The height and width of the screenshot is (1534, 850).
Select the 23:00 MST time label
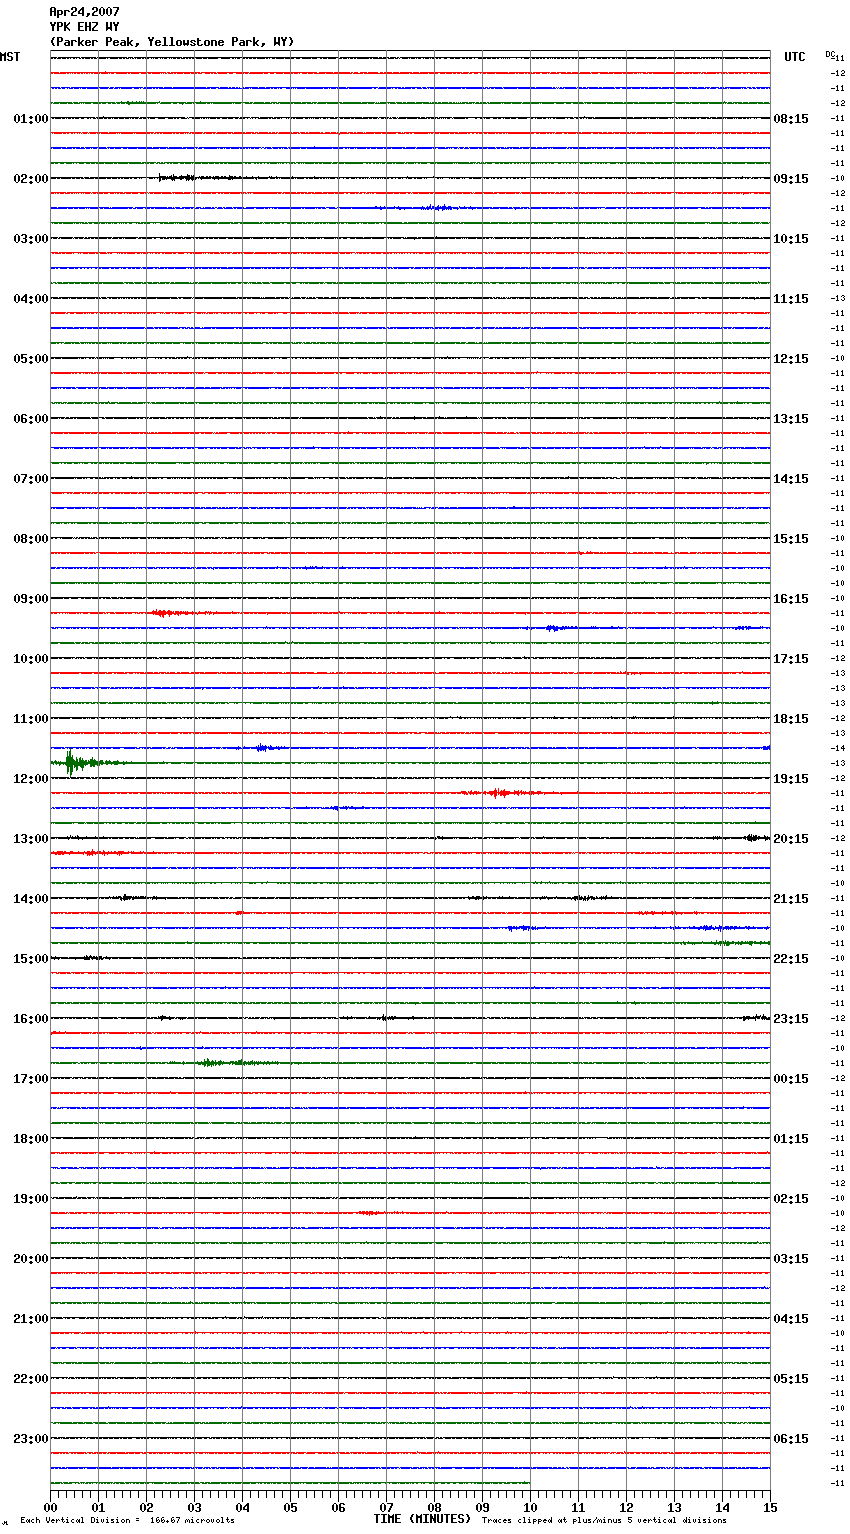(31, 1439)
